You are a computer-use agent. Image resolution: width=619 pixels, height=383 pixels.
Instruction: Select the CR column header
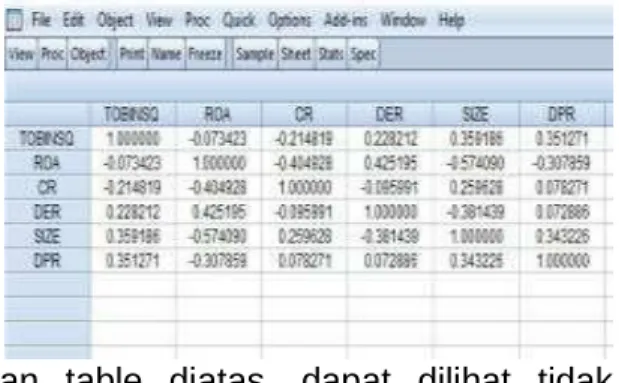pos(304,115)
